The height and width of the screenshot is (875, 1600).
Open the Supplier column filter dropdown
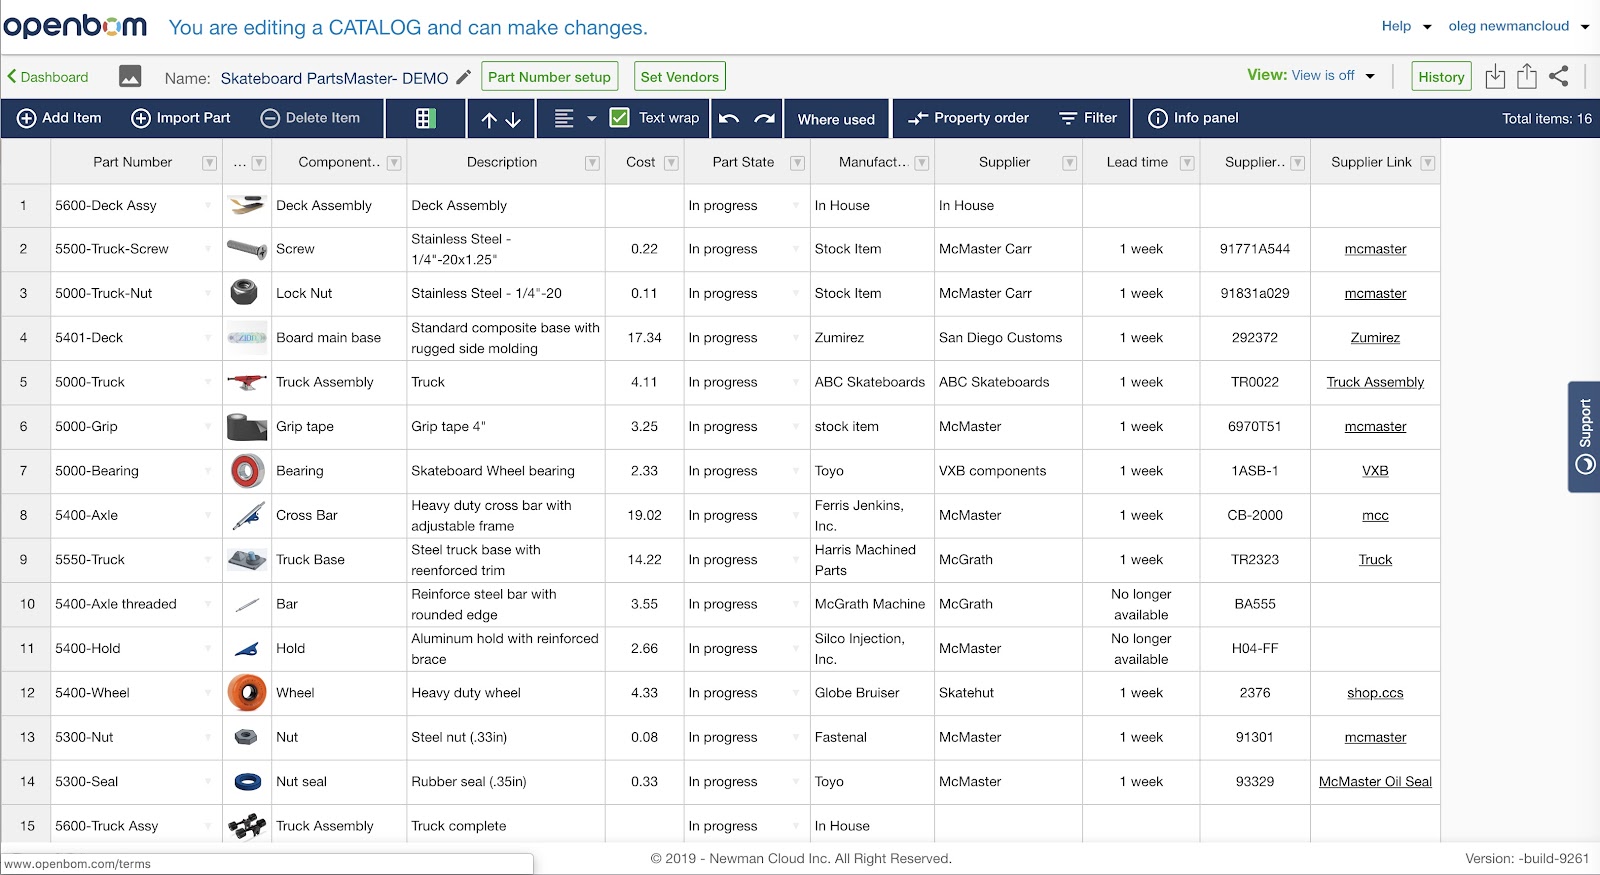pyautogui.click(x=1069, y=163)
